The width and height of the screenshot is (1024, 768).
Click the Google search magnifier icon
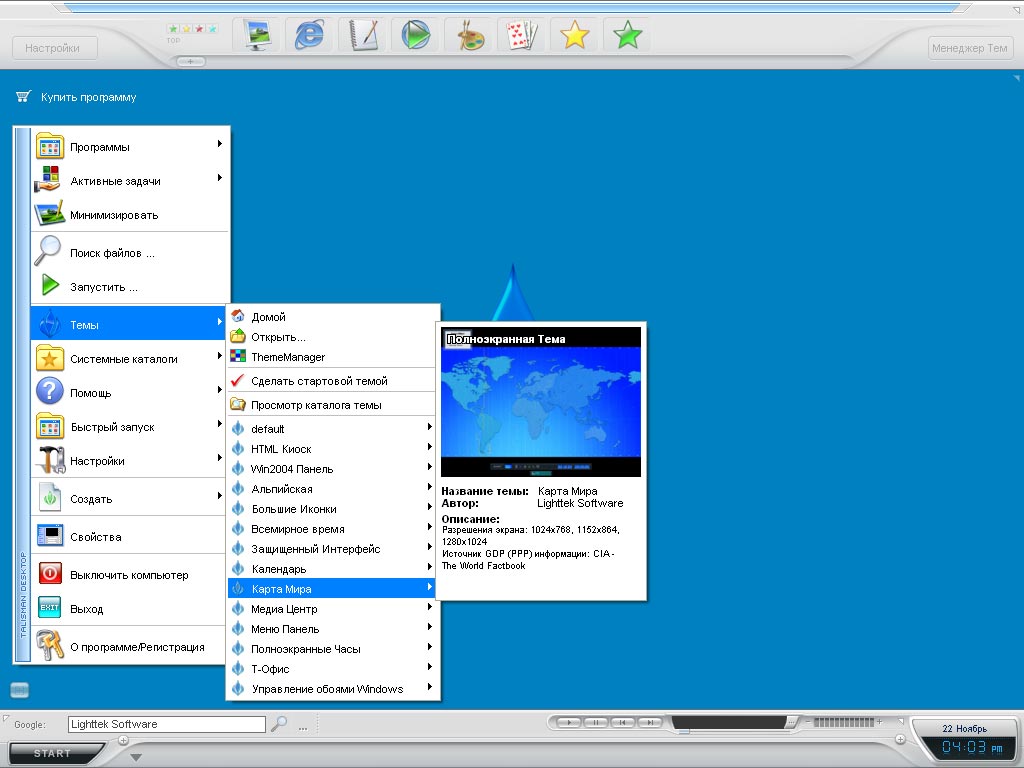tap(279, 724)
